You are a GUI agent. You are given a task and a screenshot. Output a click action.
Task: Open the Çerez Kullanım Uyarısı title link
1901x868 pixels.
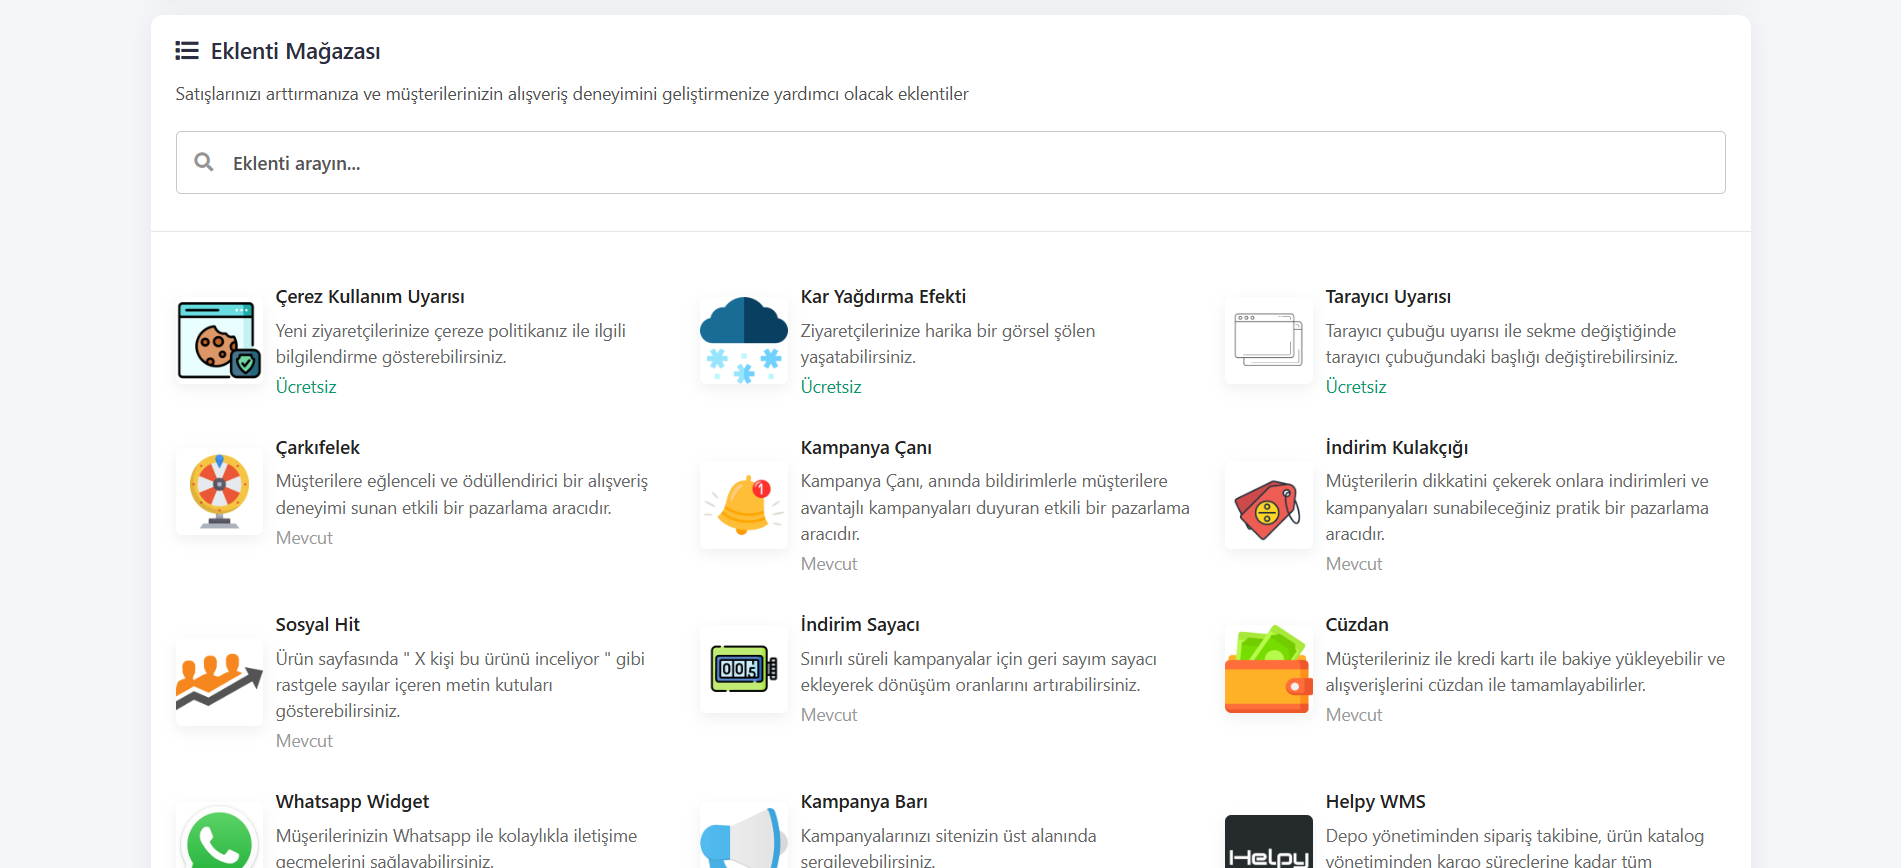coord(370,297)
